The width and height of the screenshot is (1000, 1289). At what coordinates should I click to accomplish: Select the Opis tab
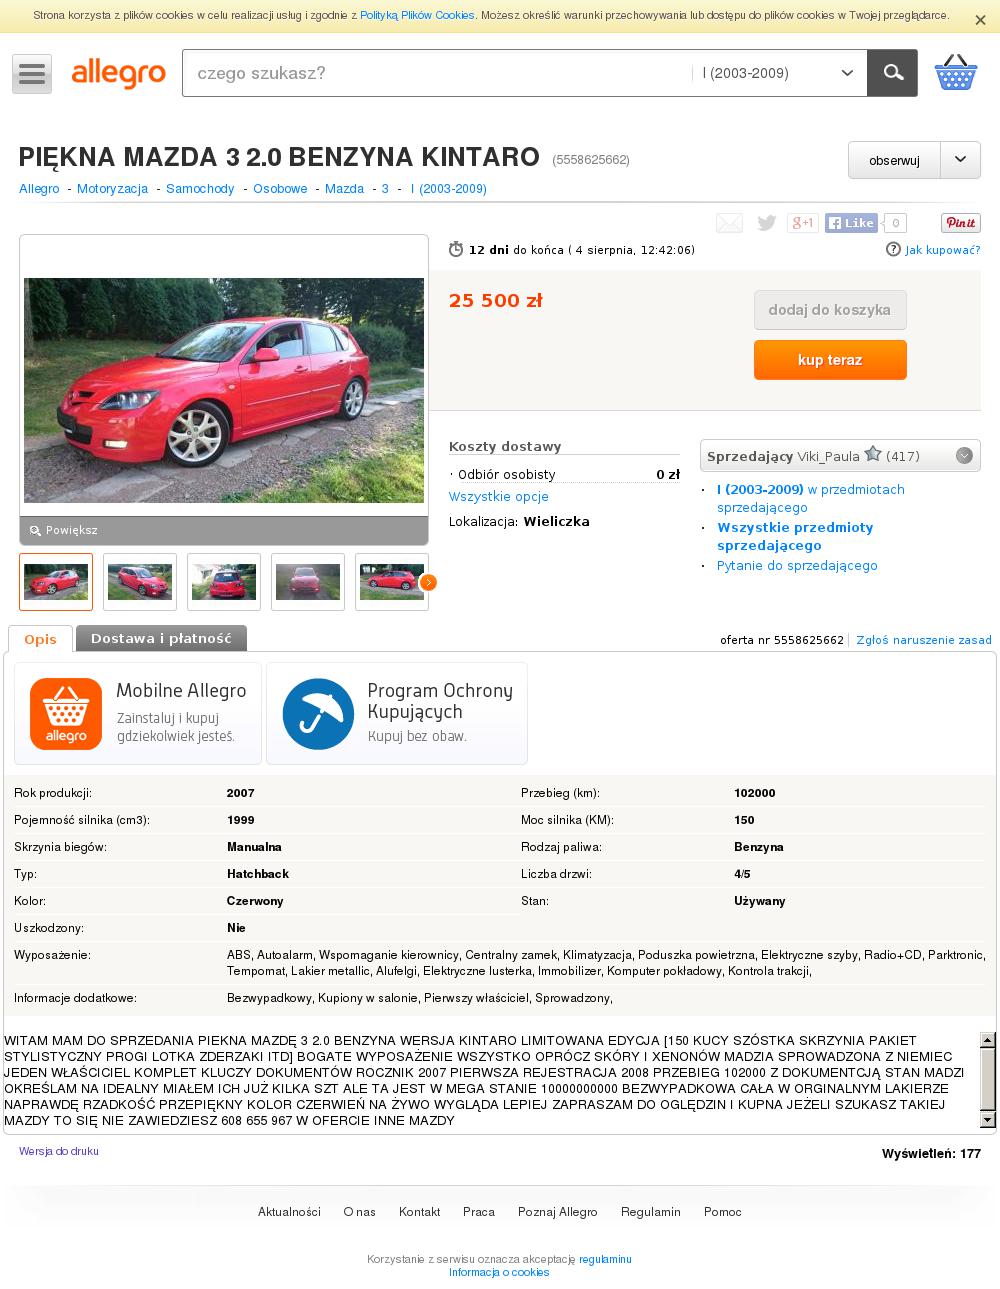click(40, 639)
